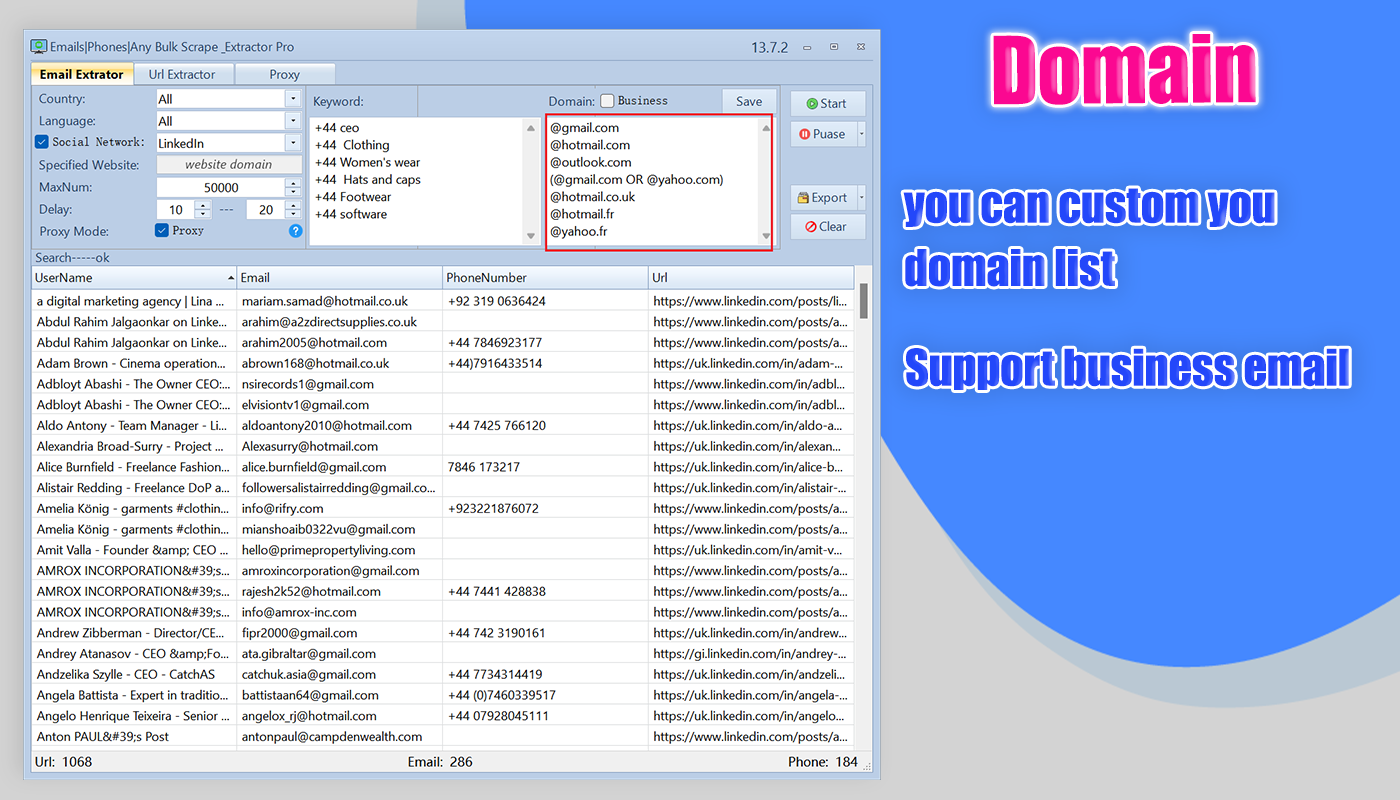Select email 'mariam.samad@hotmail.co.uk'
Image resolution: width=1400 pixels, height=800 pixels.
pos(325,301)
